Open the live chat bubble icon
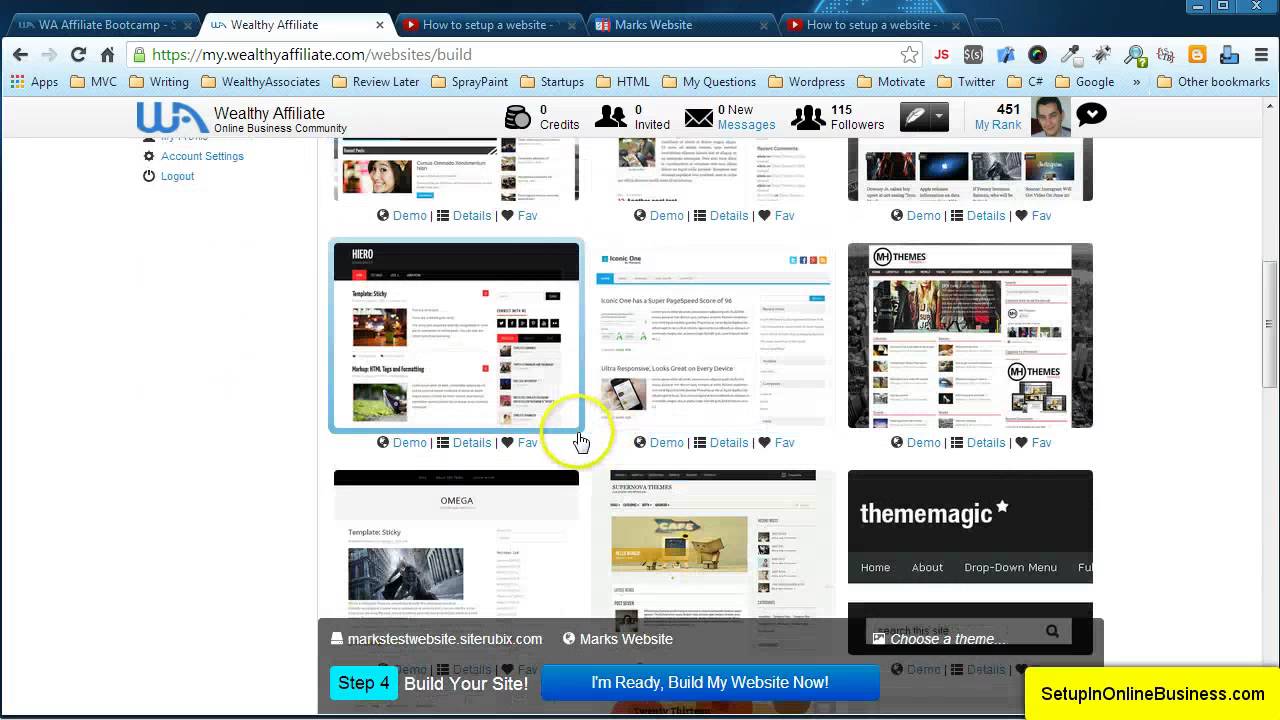Image resolution: width=1280 pixels, height=720 pixels. point(1091,116)
